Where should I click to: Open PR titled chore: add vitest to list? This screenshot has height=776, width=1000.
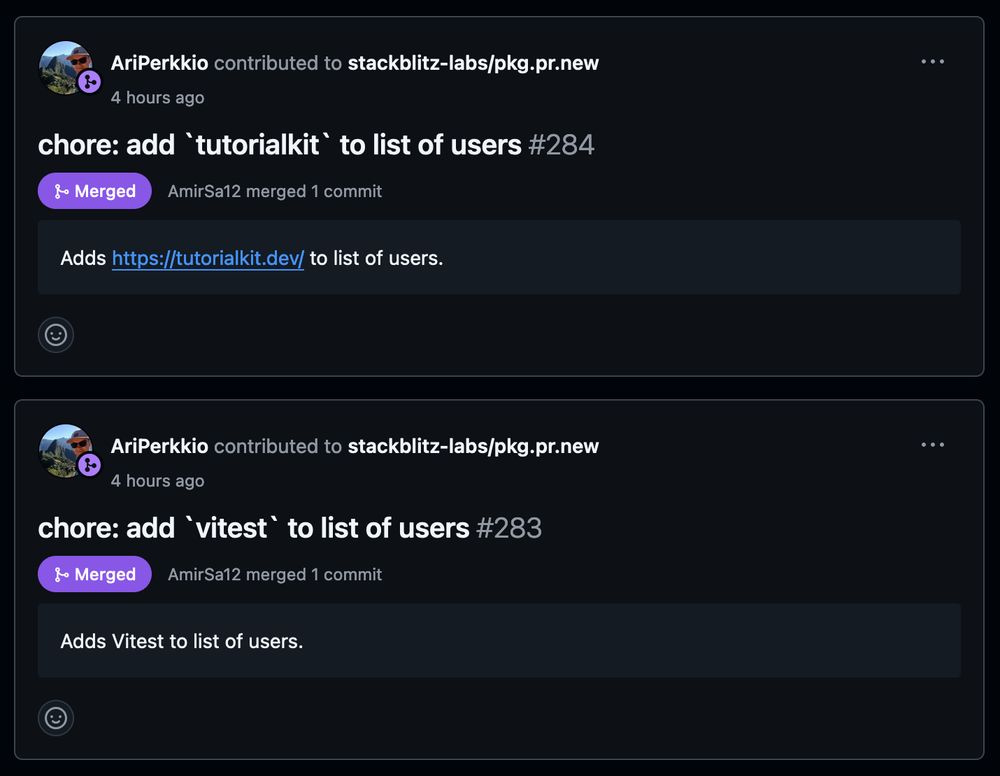[x=254, y=528]
